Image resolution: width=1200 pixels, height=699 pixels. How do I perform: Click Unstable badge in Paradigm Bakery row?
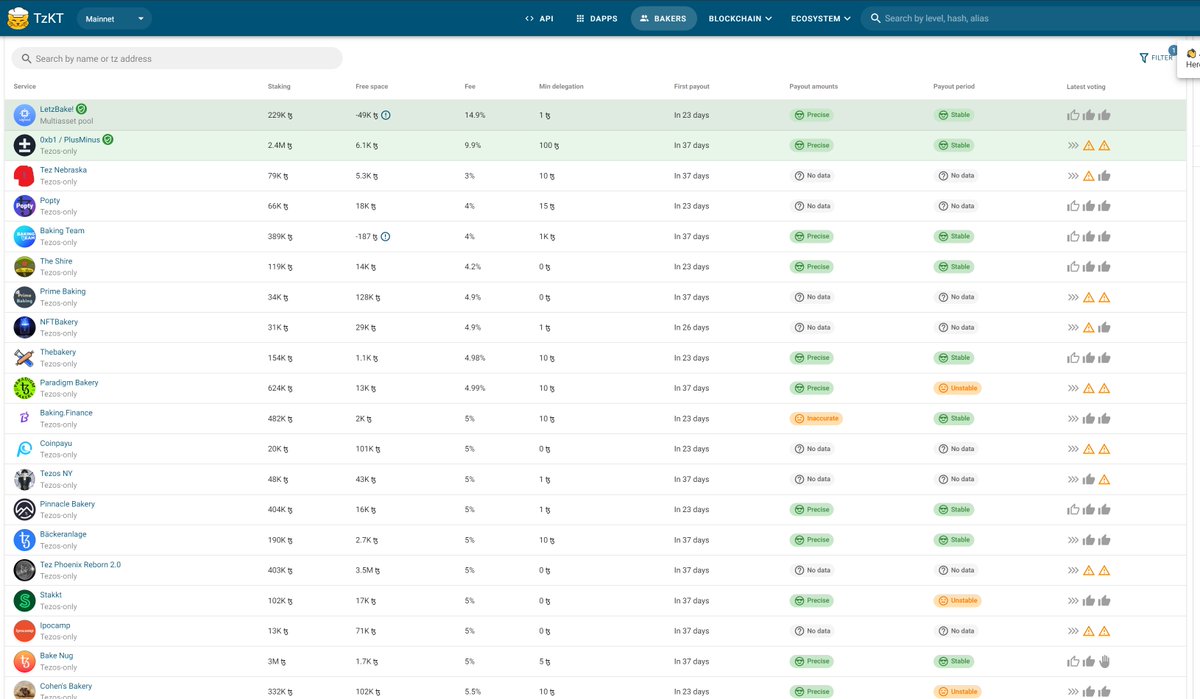point(957,388)
